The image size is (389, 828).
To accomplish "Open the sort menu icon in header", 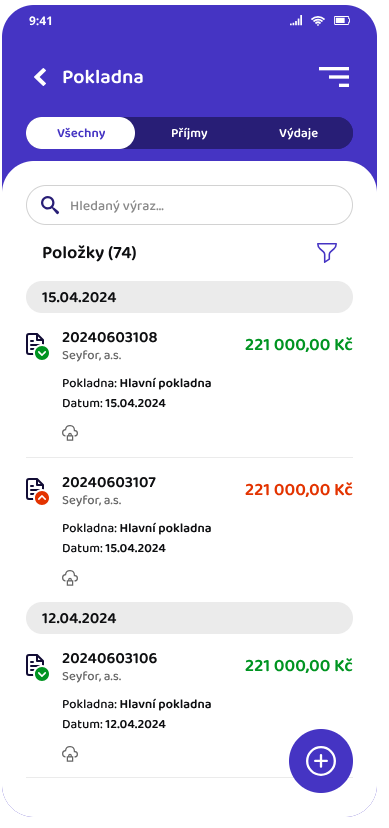I will [x=334, y=77].
